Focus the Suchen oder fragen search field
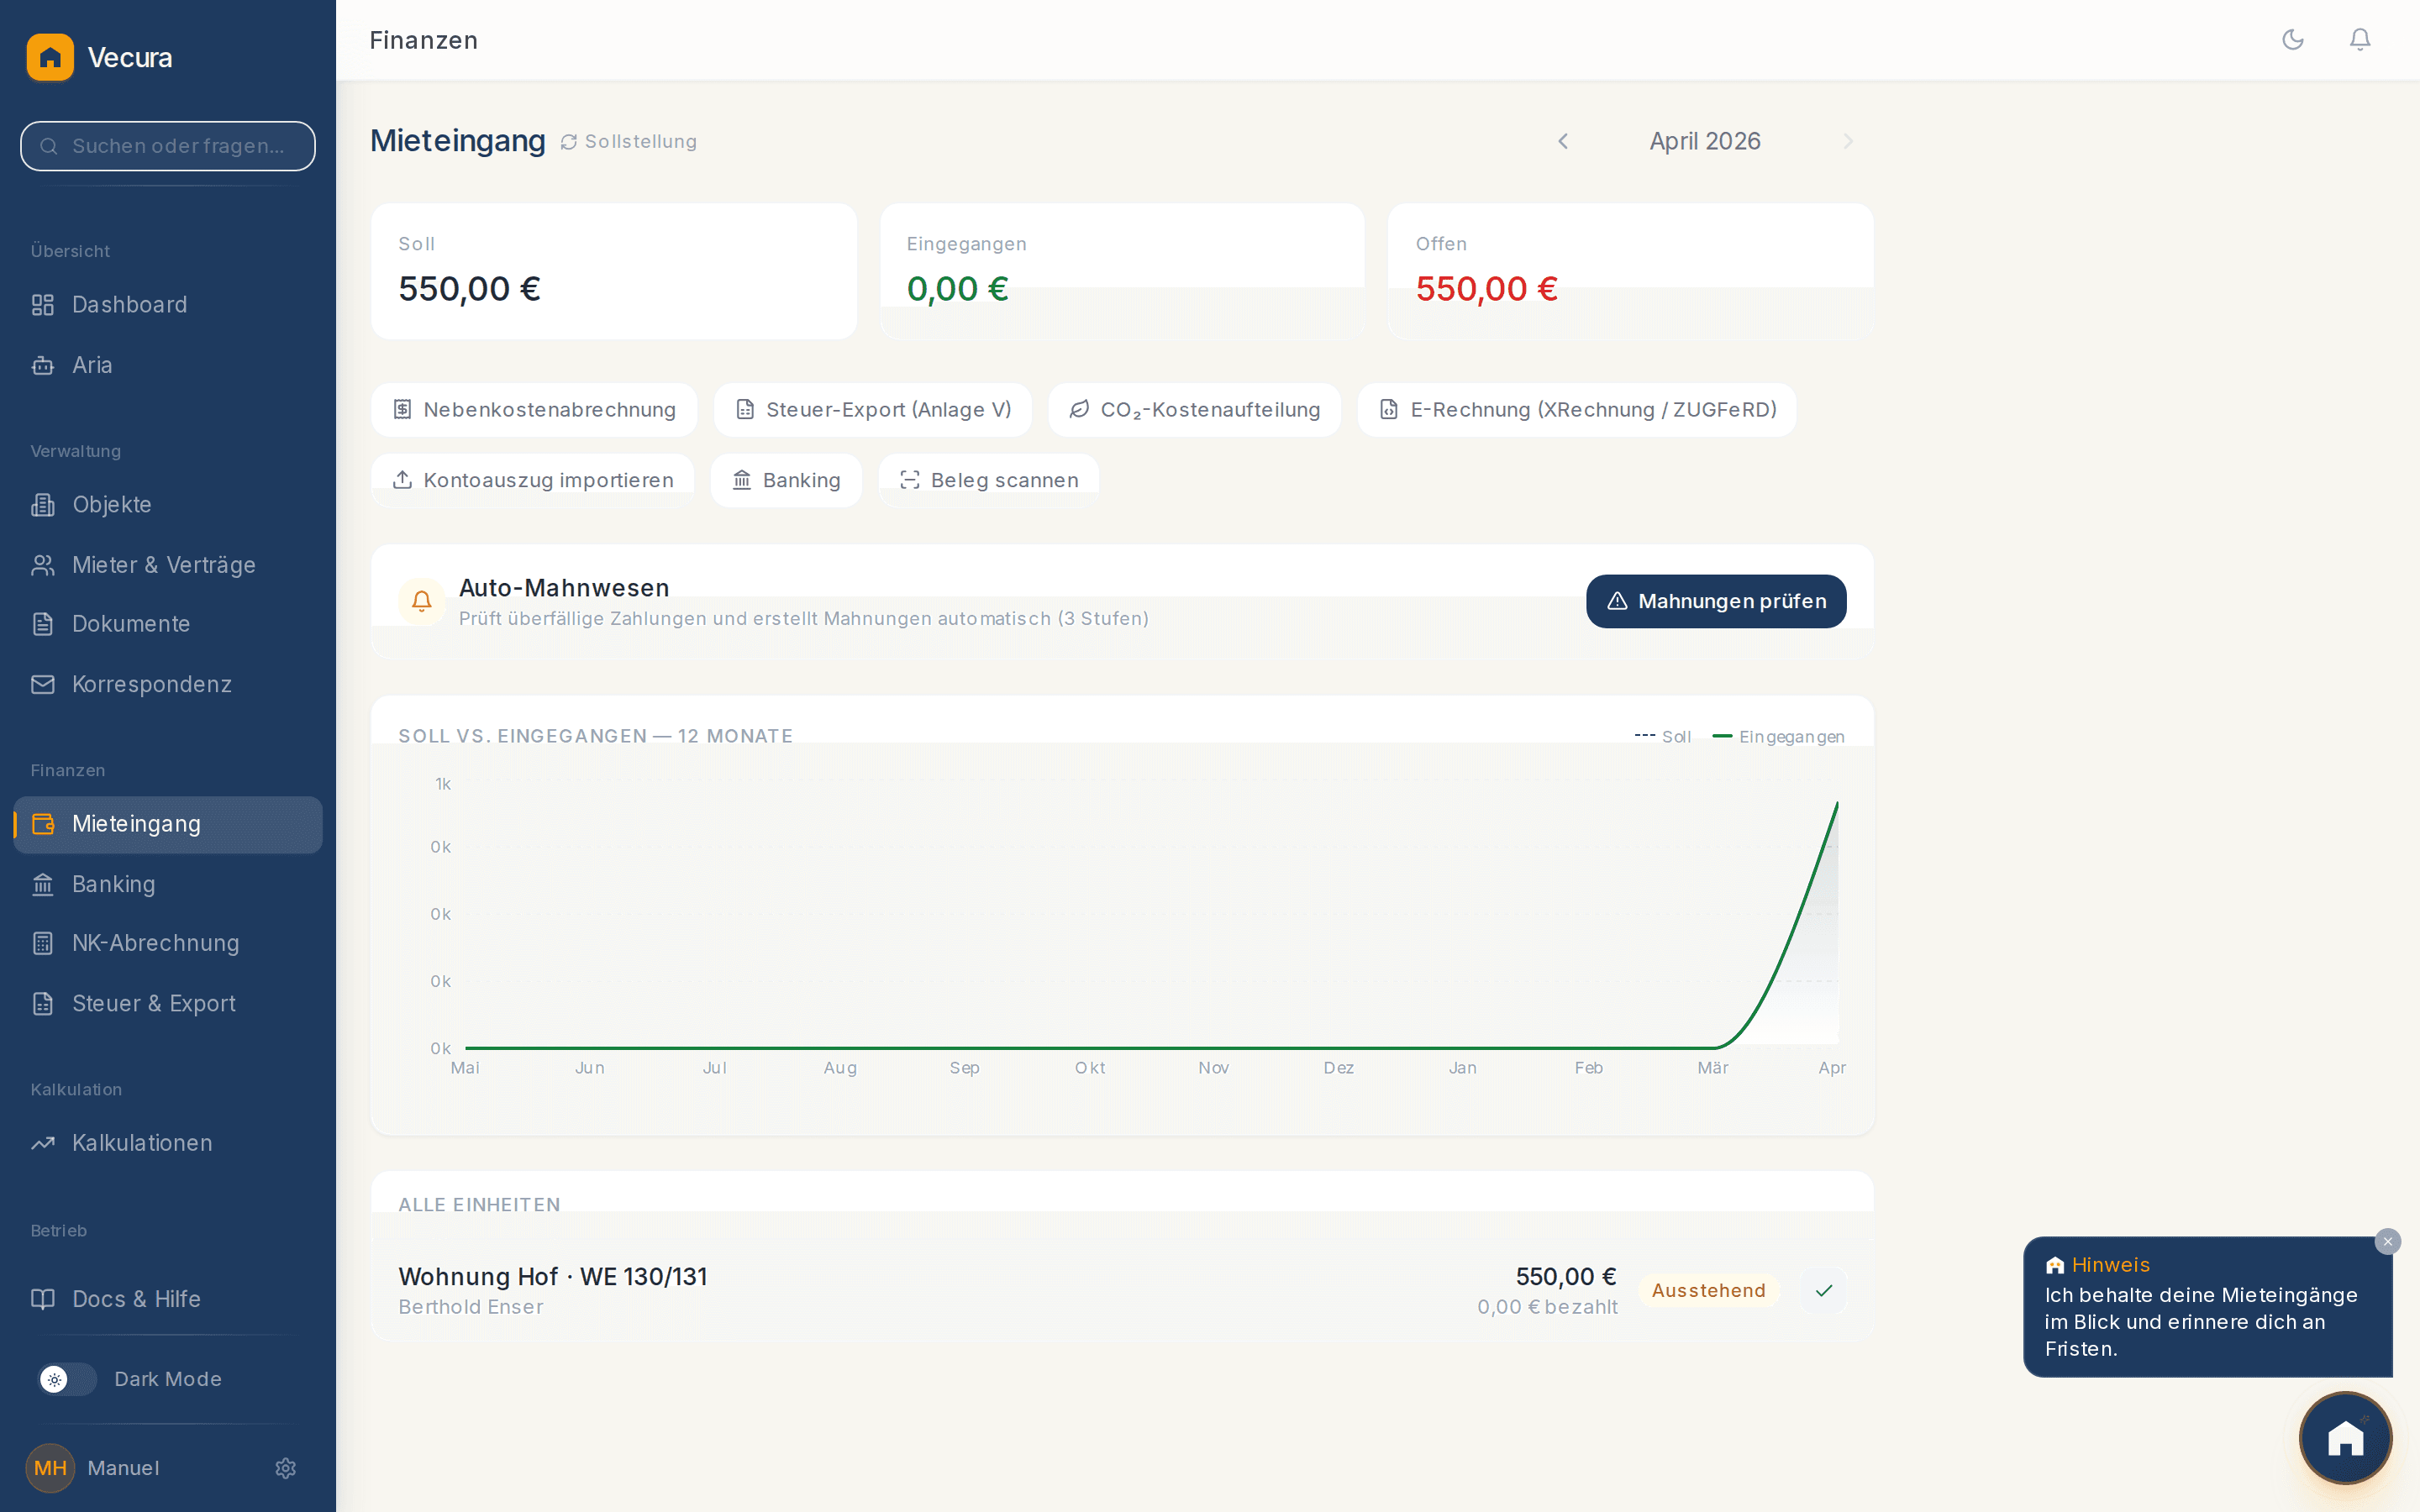Screen dimensions: 2420x1512 168,146
